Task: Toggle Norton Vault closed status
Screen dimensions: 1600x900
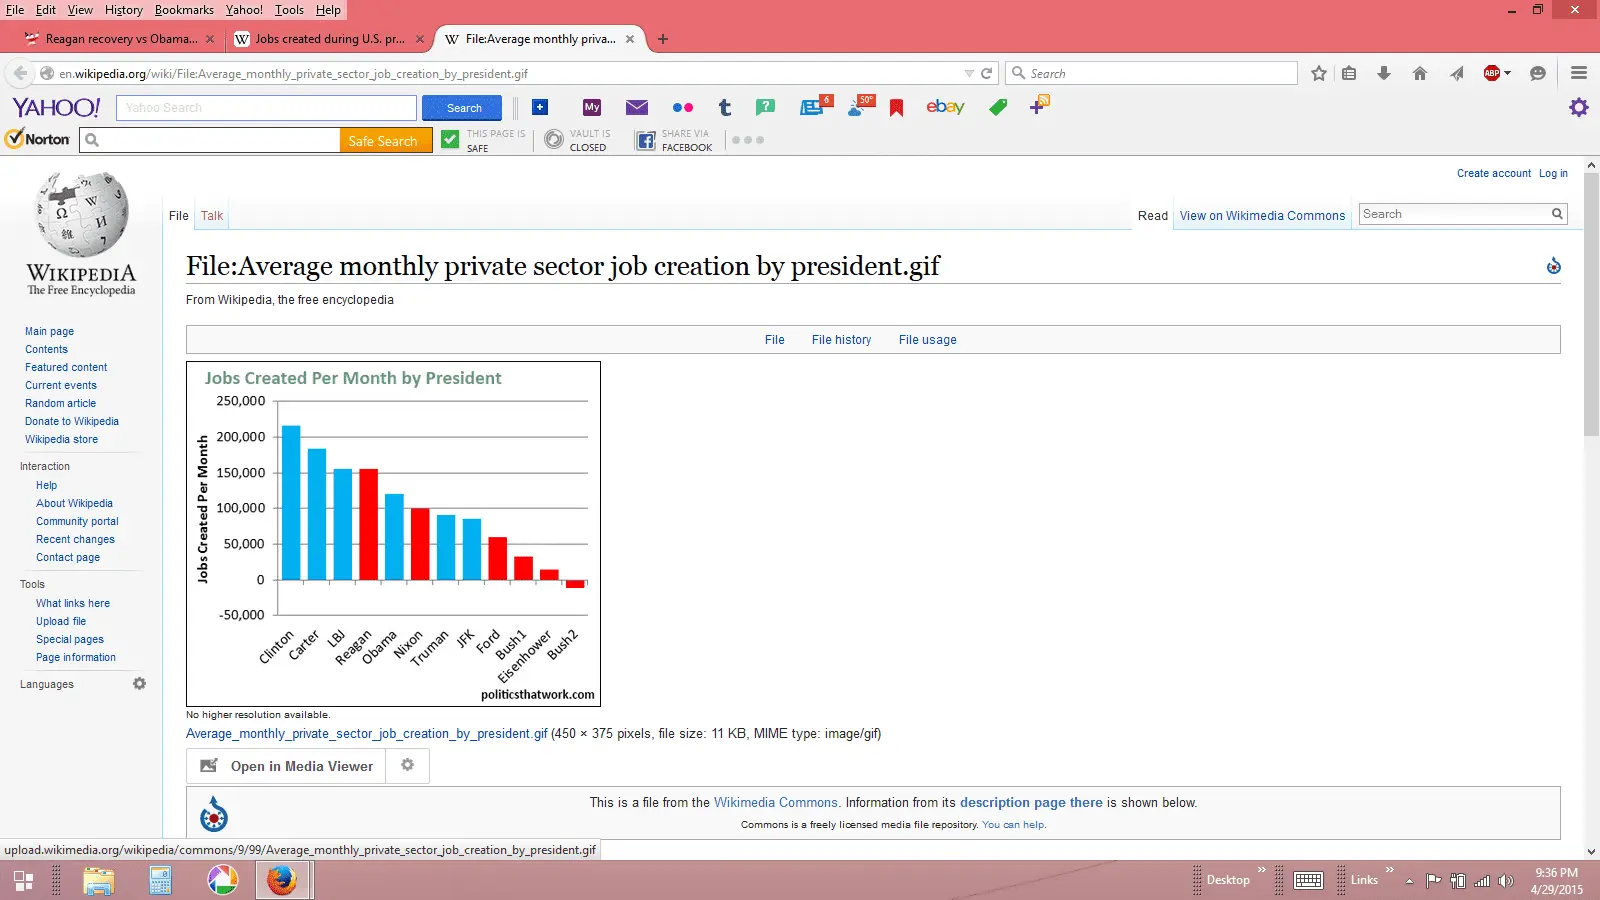Action: (578, 140)
